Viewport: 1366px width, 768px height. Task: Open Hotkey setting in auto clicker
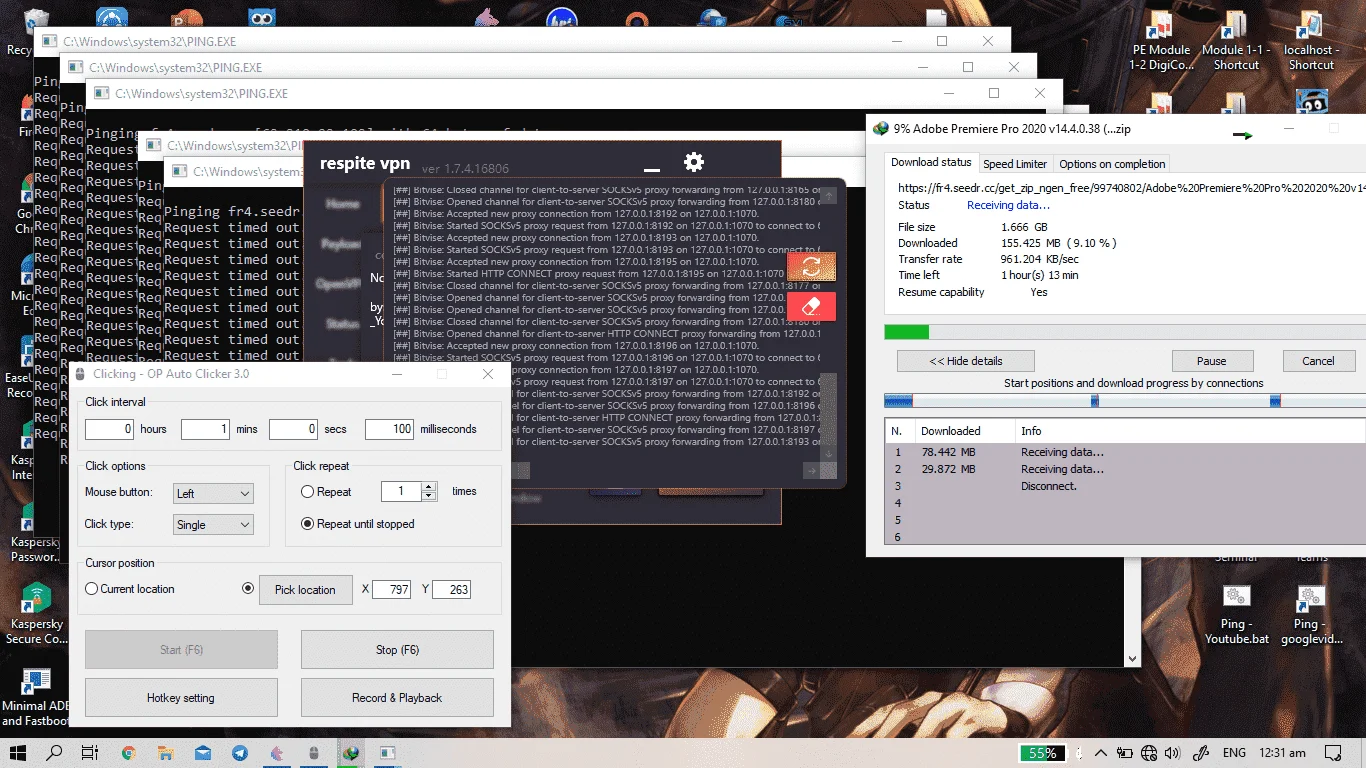181,697
